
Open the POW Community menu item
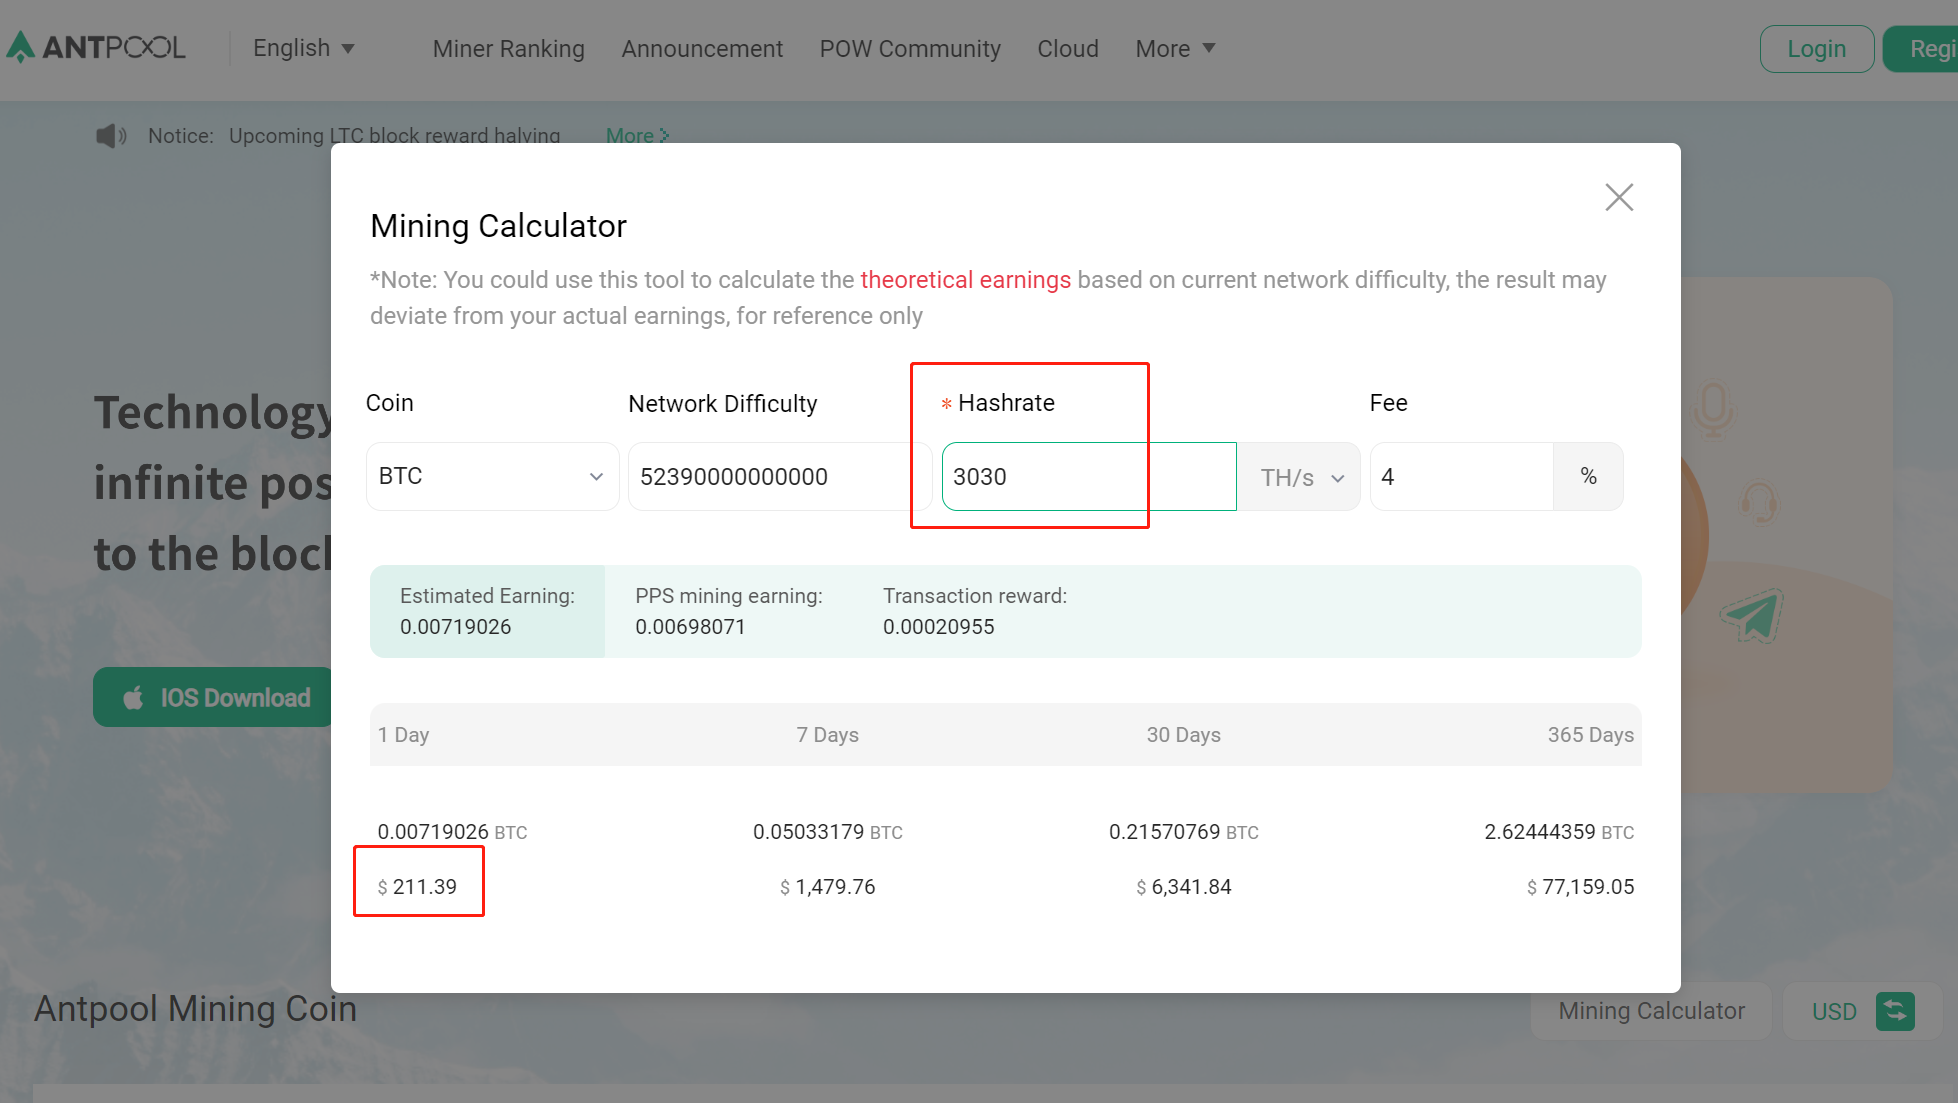(x=909, y=48)
